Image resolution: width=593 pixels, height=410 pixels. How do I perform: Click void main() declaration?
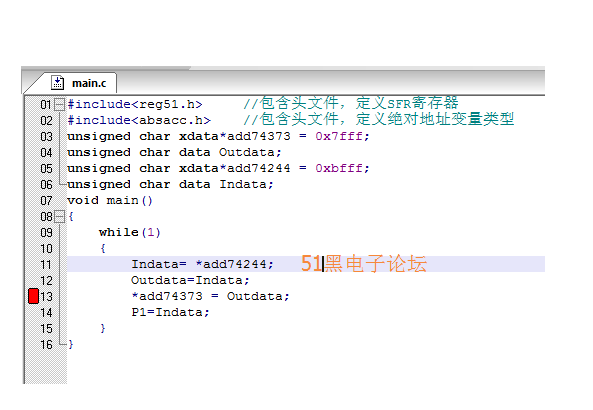(110, 200)
